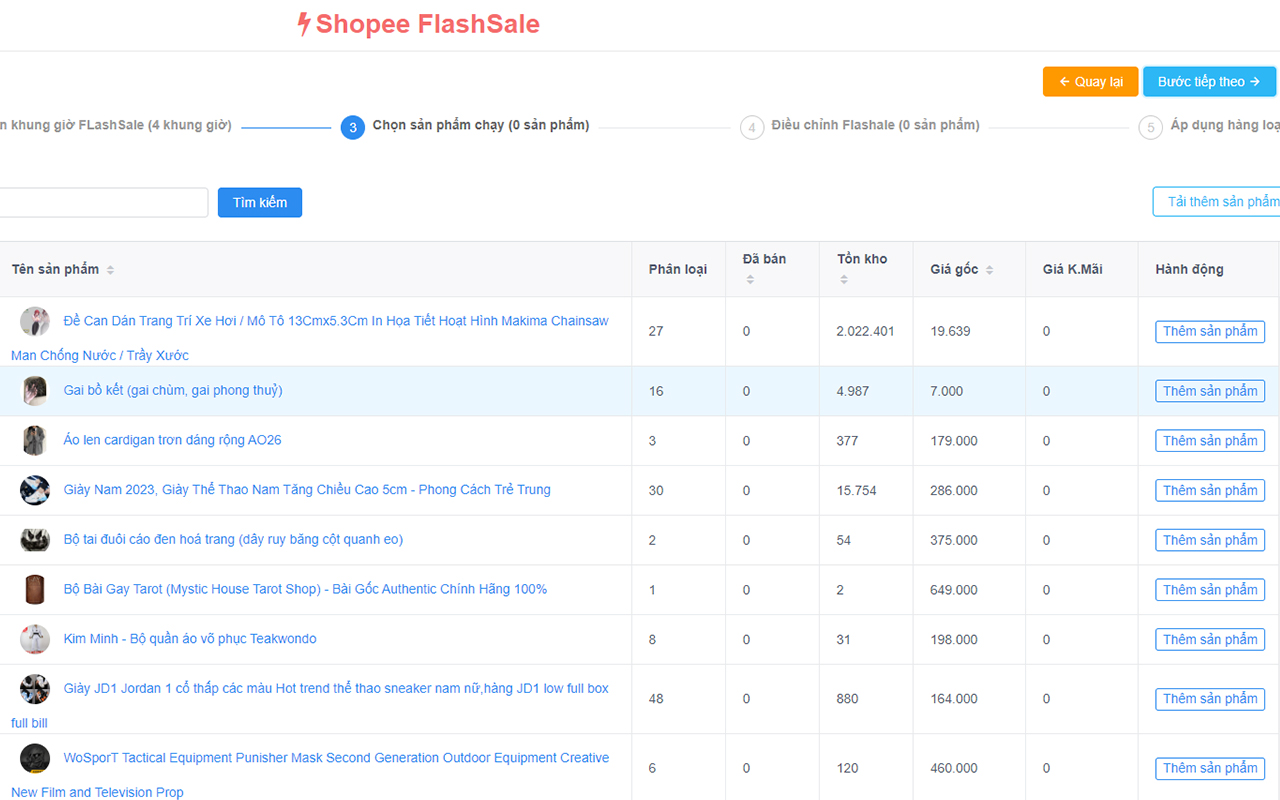Open thumbnail of Giày Nam 2023 product
Image resolution: width=1280 pixels, height=800 pixels.
[35, 490]
